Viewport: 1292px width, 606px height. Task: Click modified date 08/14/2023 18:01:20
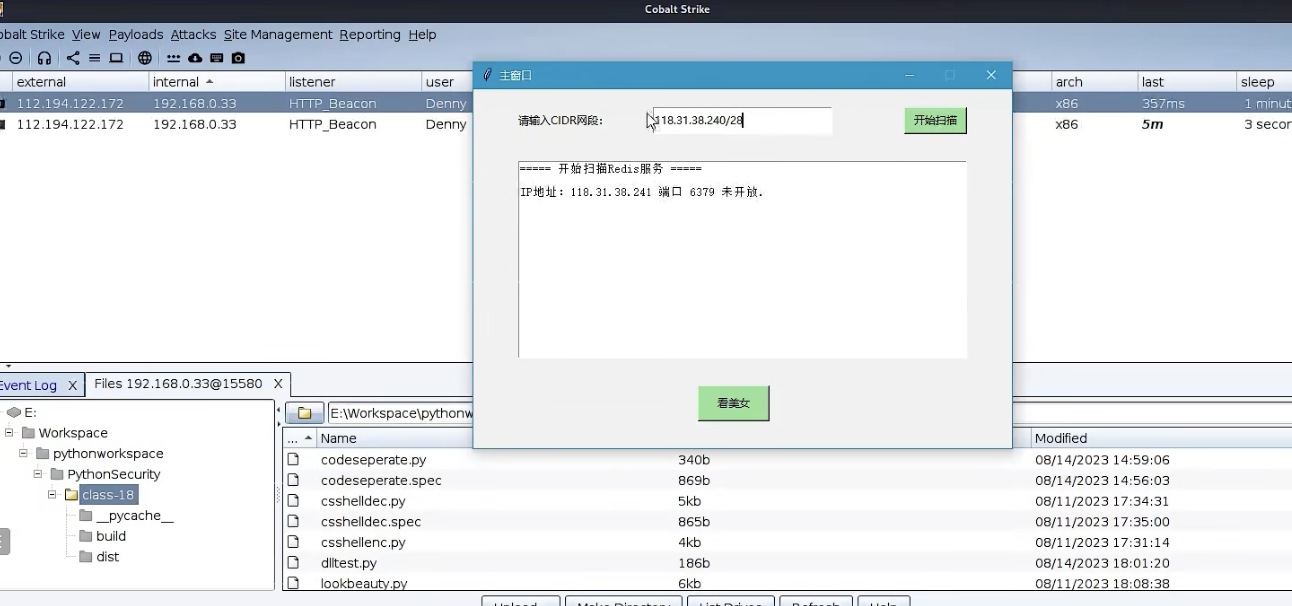(1102, 563)
